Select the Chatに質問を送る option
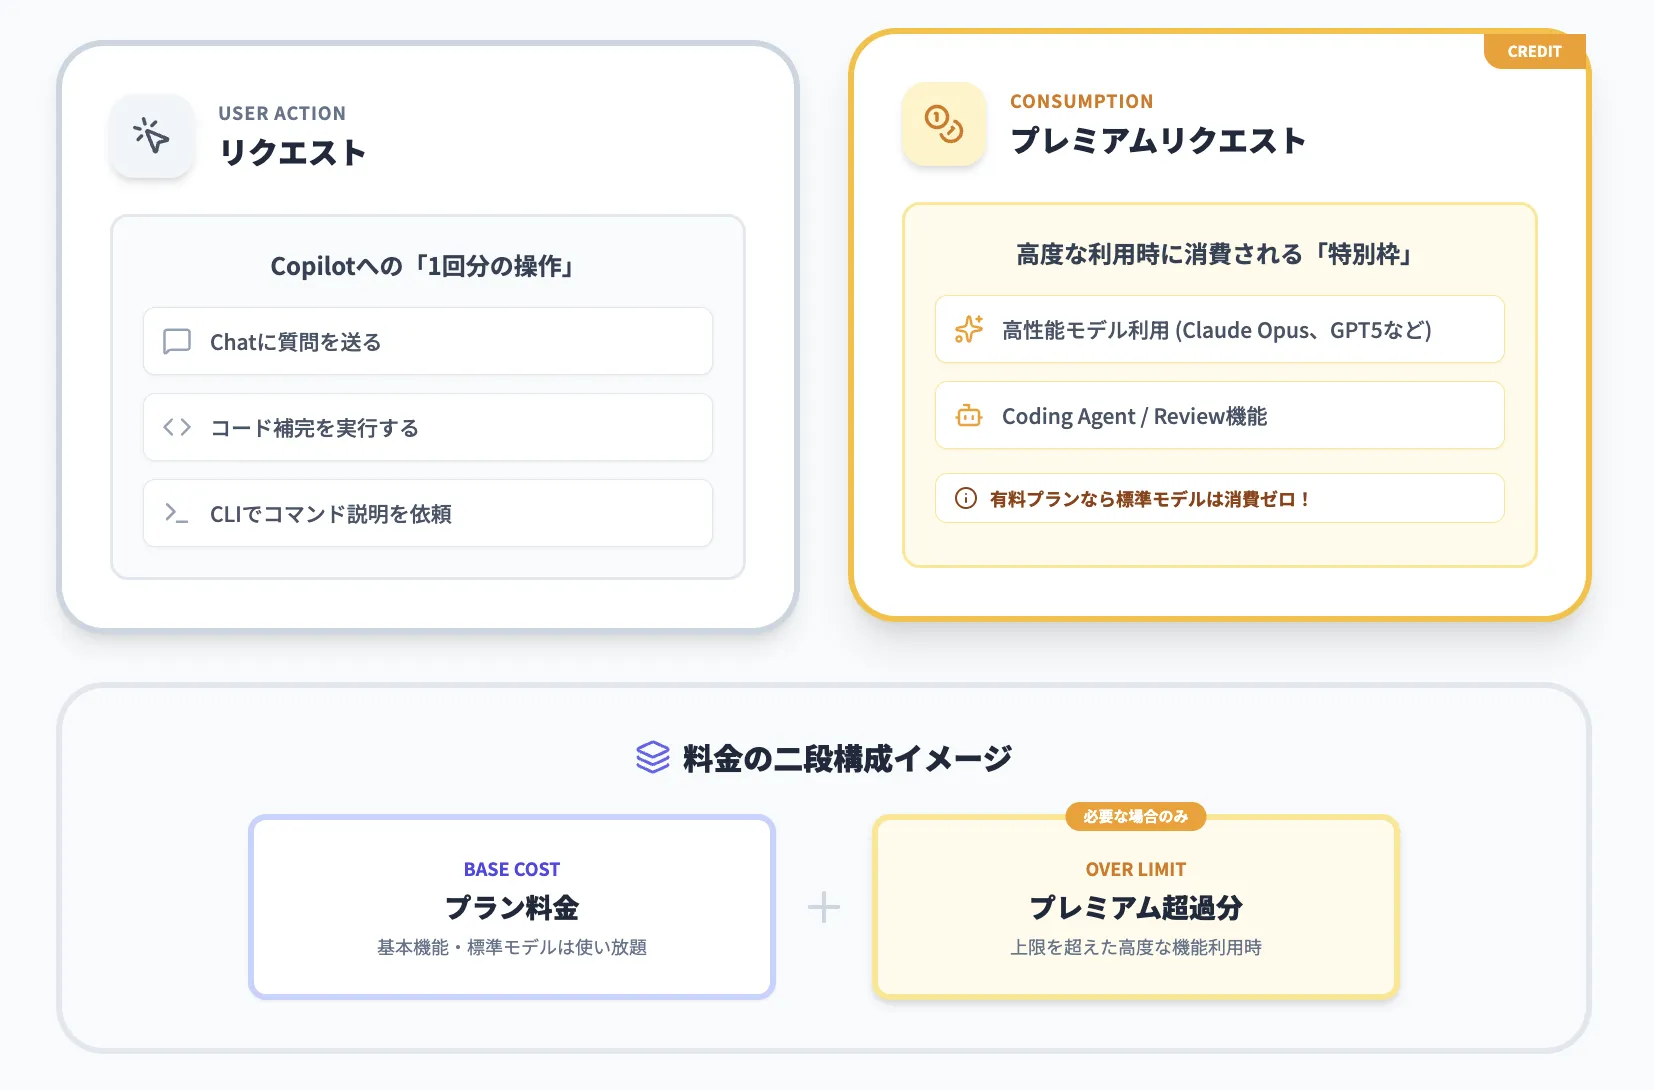1654x1090 pixels. 427,342
